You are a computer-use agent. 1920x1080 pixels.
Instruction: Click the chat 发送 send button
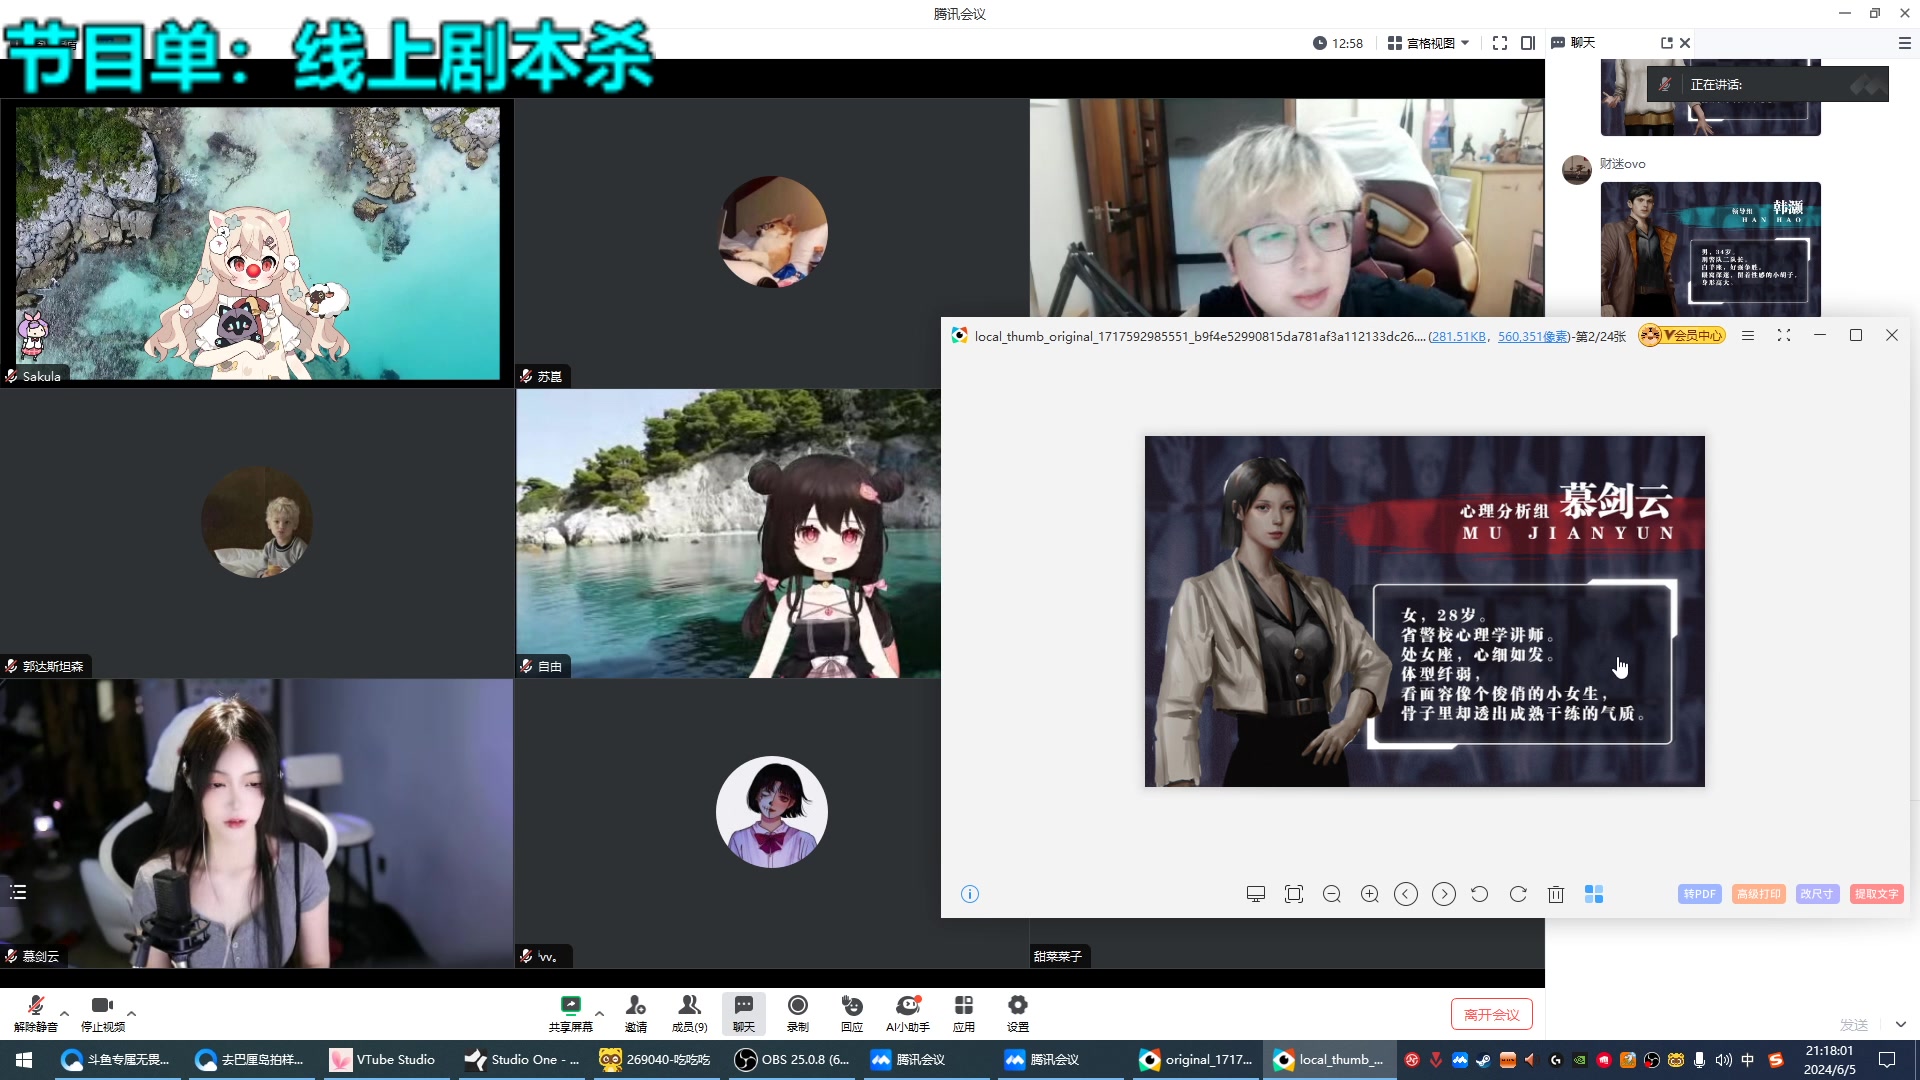click(1854, 1024)
